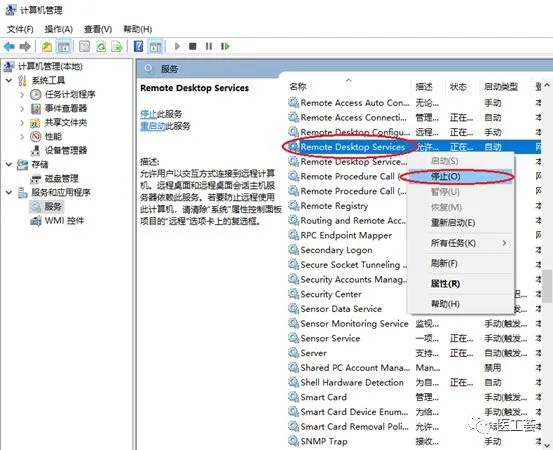Sort by the 启动类型 column header
Screen dimensions: 553x450
501,87
